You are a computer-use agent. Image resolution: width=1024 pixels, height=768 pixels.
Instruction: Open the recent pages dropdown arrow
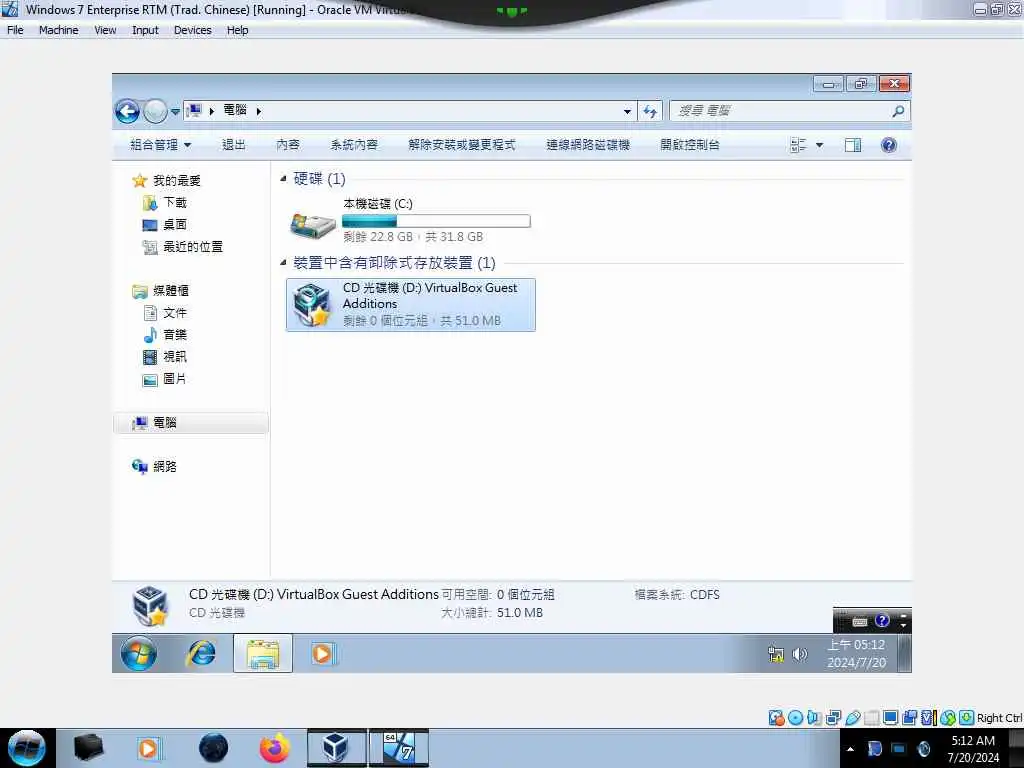click(175, 112)
